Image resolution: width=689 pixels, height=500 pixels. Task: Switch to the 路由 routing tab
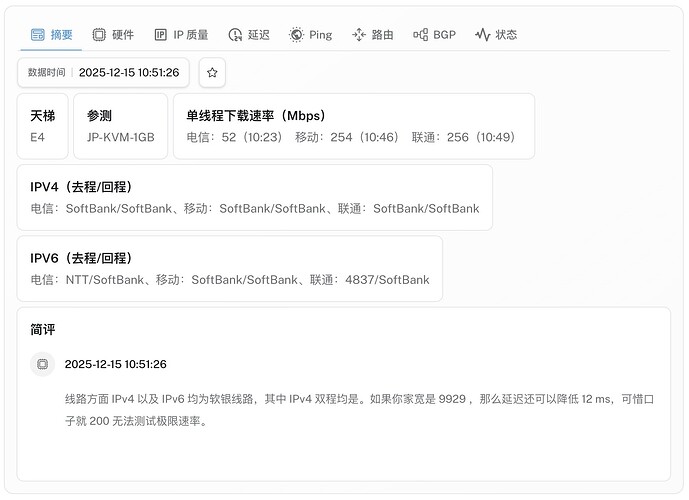(x=373, y=35)
